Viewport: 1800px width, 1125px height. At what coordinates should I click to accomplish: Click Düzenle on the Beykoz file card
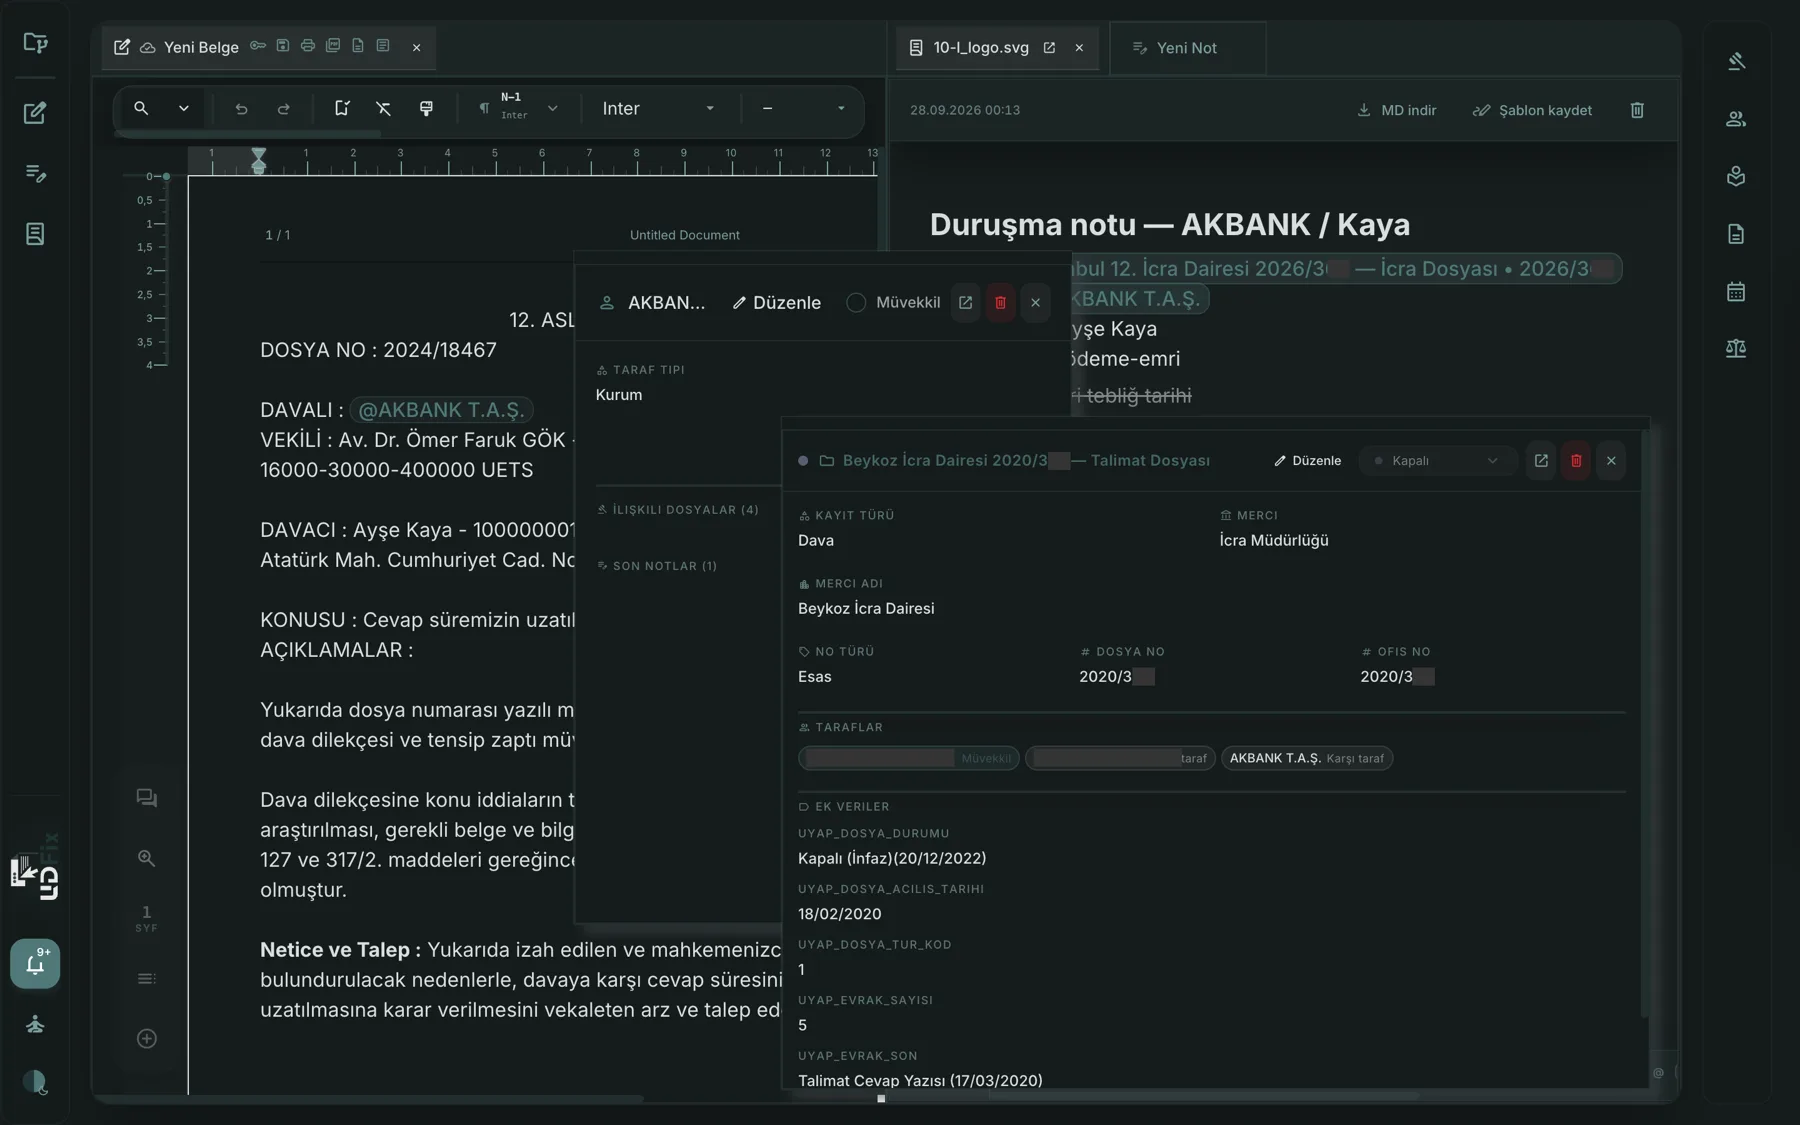click(x=1307, y=461)
